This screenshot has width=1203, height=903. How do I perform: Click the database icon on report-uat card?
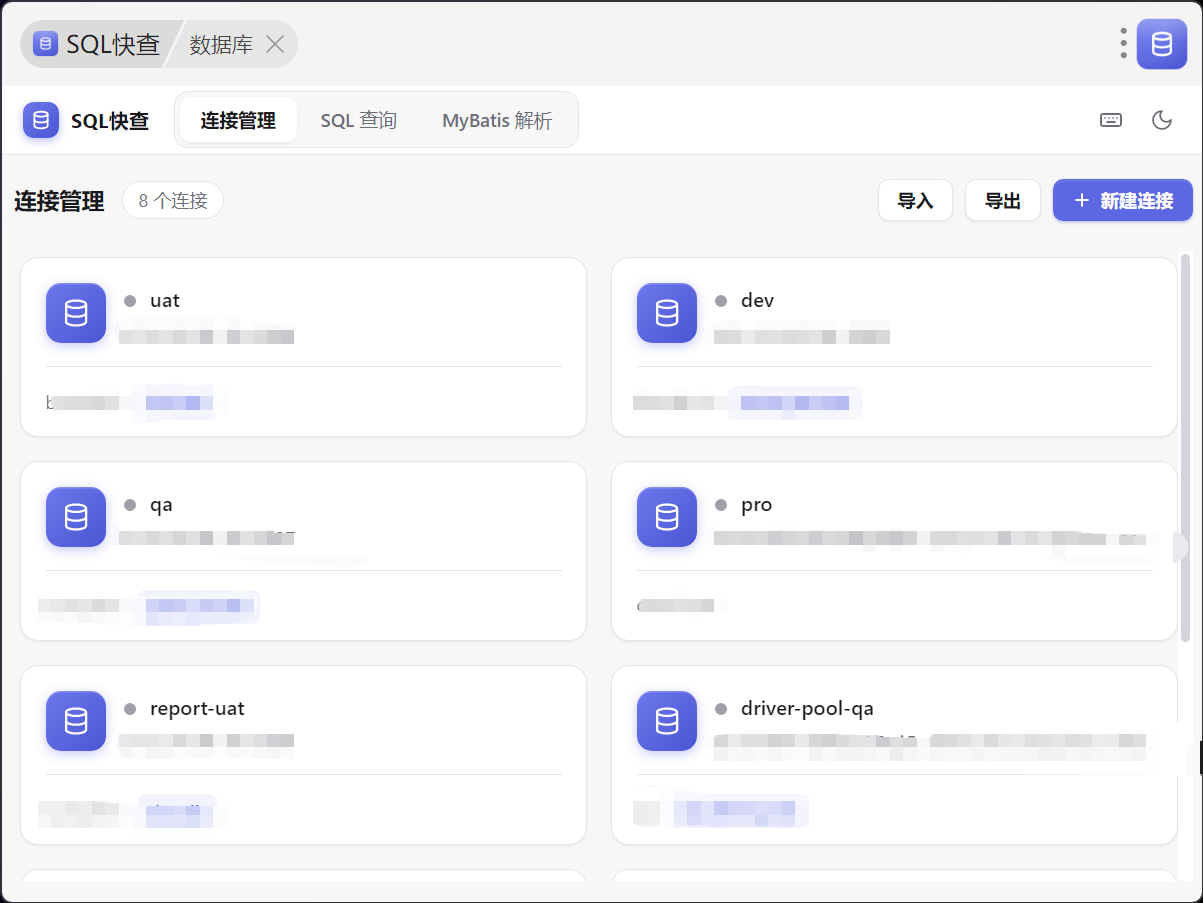pyautogui.click(x=76, y=721)
